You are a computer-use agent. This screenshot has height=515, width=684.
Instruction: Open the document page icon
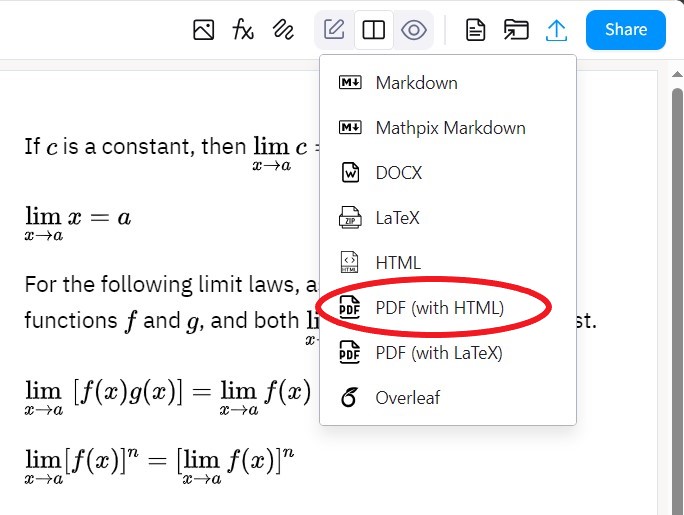(476, 30)
